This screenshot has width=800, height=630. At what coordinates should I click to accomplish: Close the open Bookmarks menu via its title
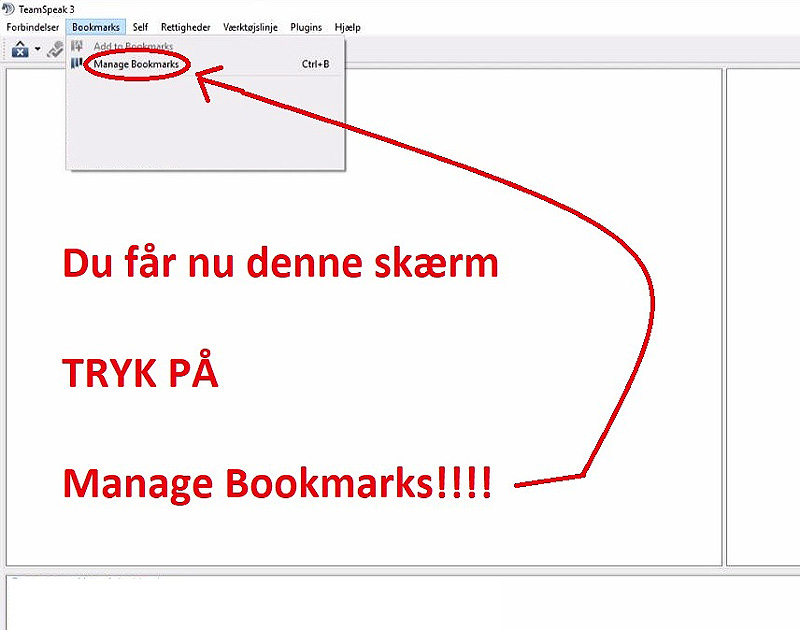[95, 27]
